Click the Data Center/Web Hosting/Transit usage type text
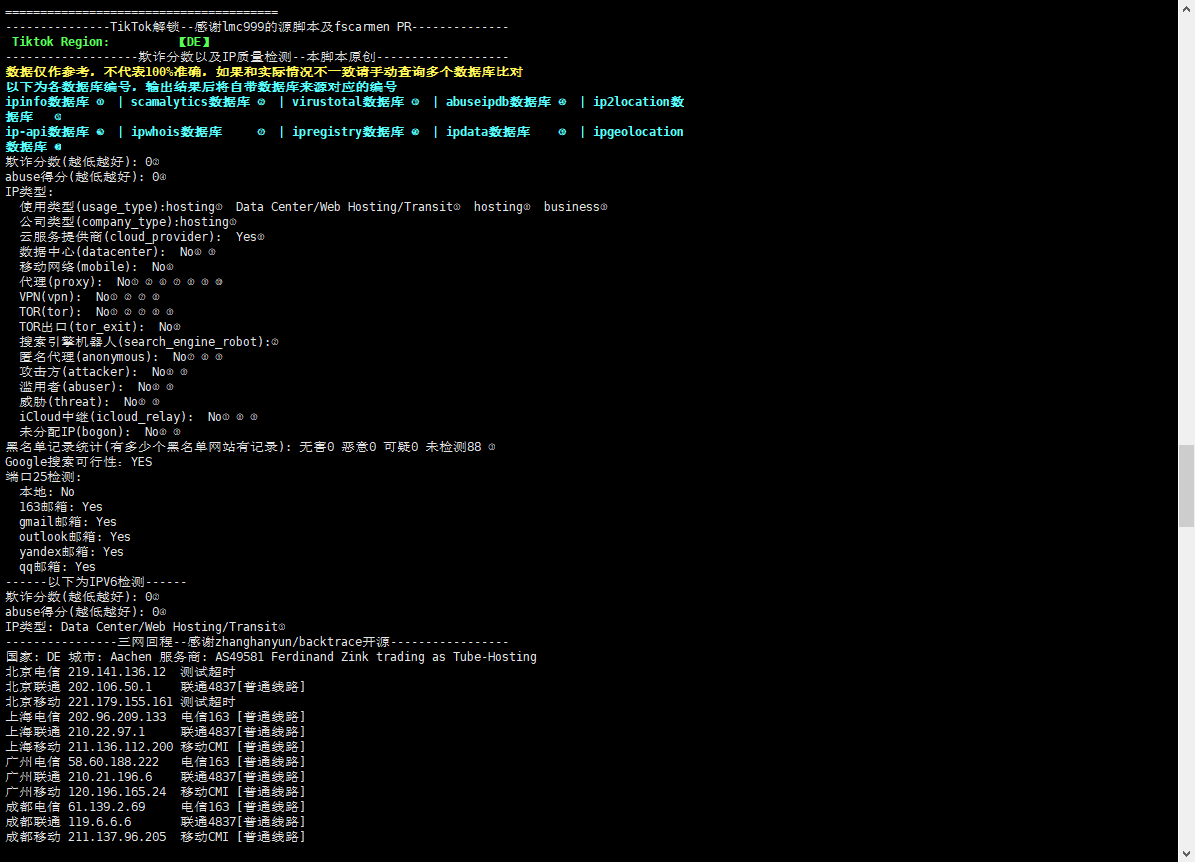The height and width of the screenshot is (862, 1195). (344, 207)
